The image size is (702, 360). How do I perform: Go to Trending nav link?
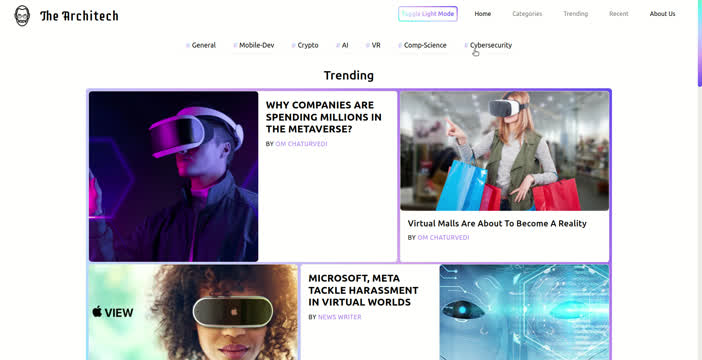[575, 14]
